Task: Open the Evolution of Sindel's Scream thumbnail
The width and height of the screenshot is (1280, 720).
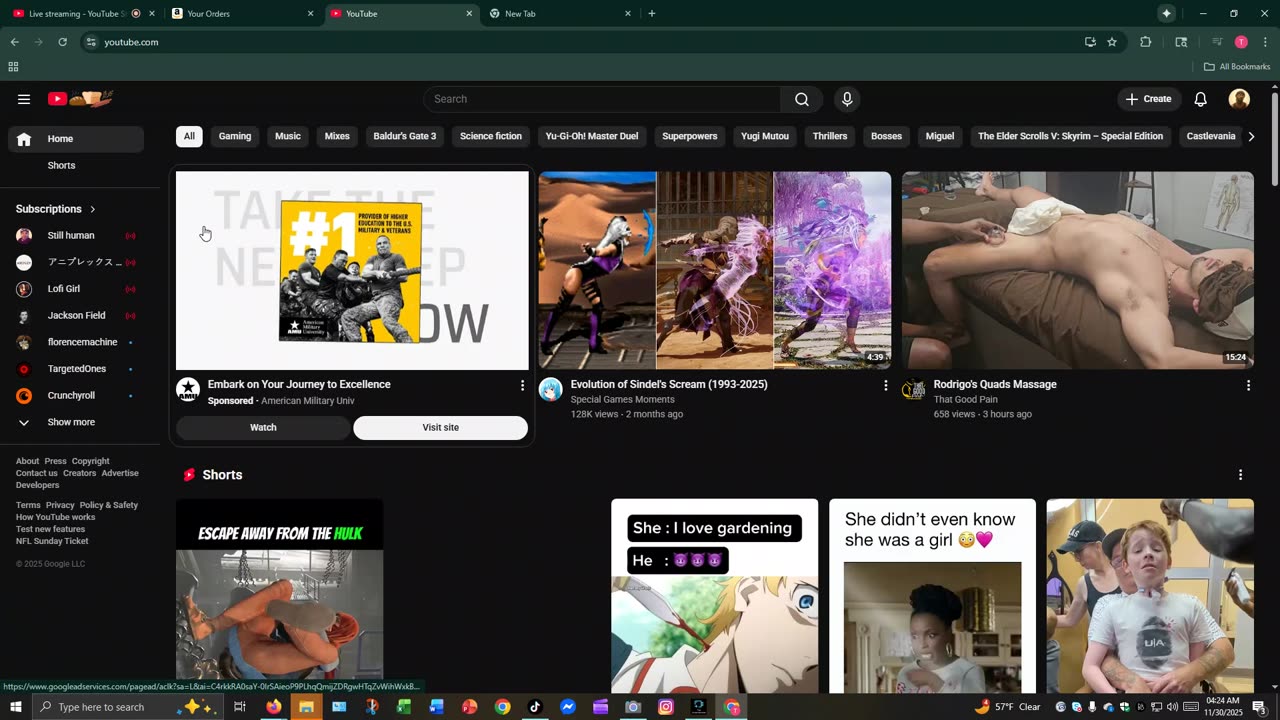Action: click(715, 270)
